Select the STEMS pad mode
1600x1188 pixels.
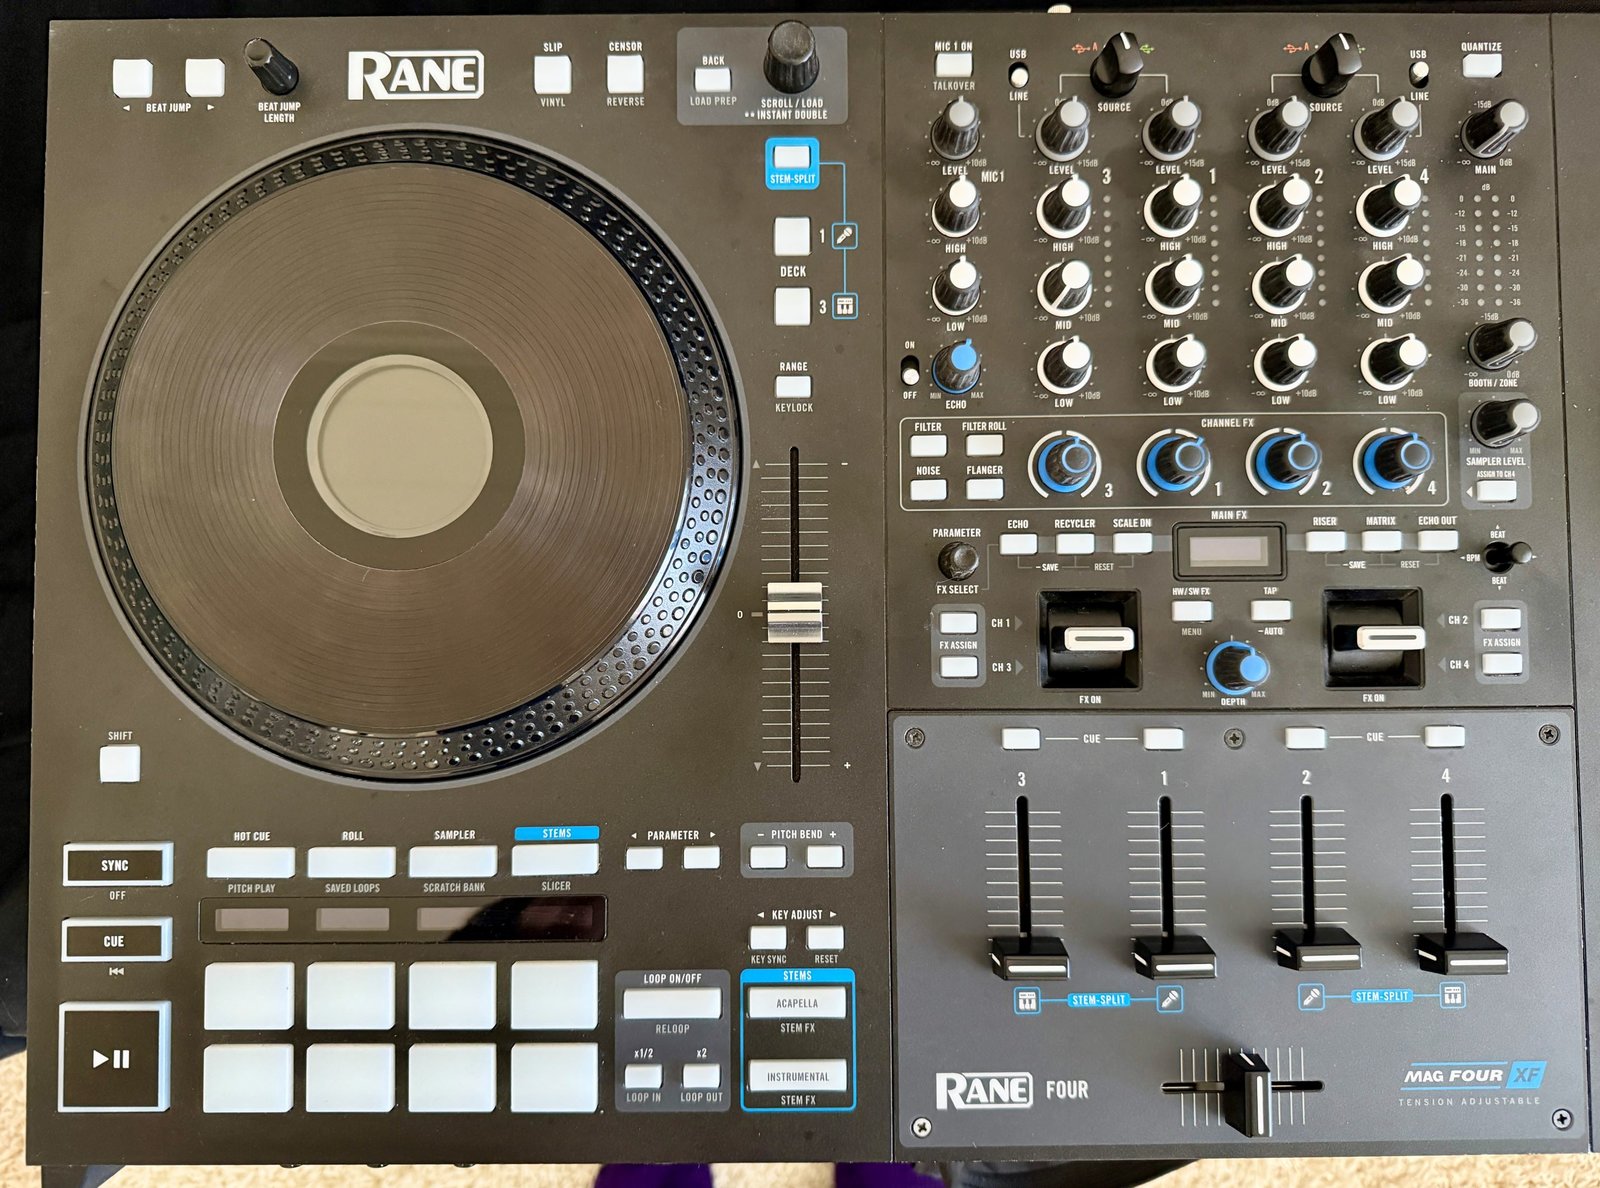[555, 859]
